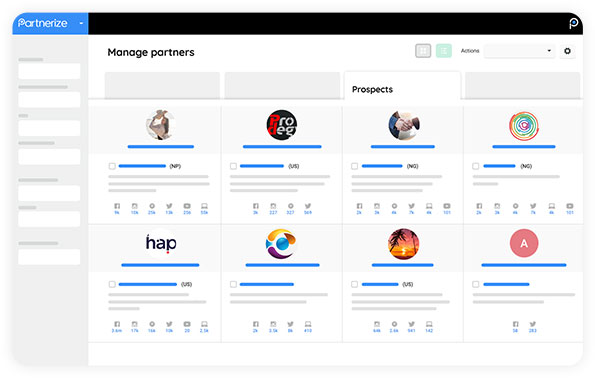
Task: Open the hap partner name link
Action: pyautogui.click(x=148, y=284)
